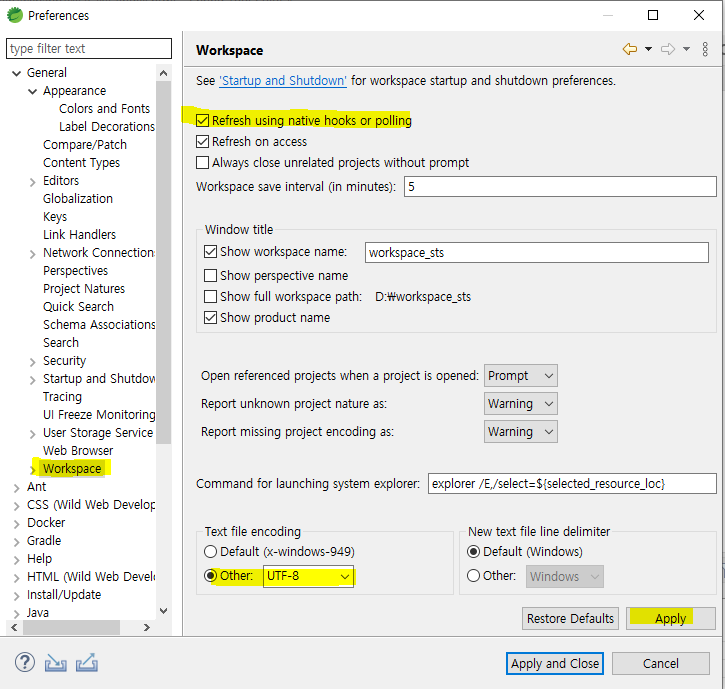The image size is (725, 689).
Task: Open the 'Startup and Shutdown' link
Action: 283,80
